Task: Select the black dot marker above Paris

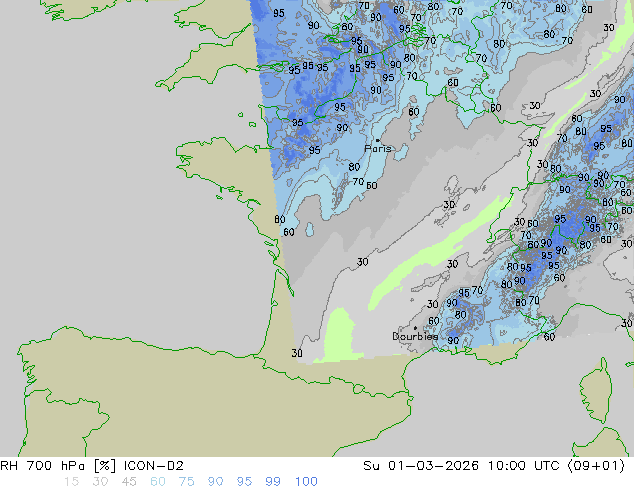Action: (x=378, y=140)
